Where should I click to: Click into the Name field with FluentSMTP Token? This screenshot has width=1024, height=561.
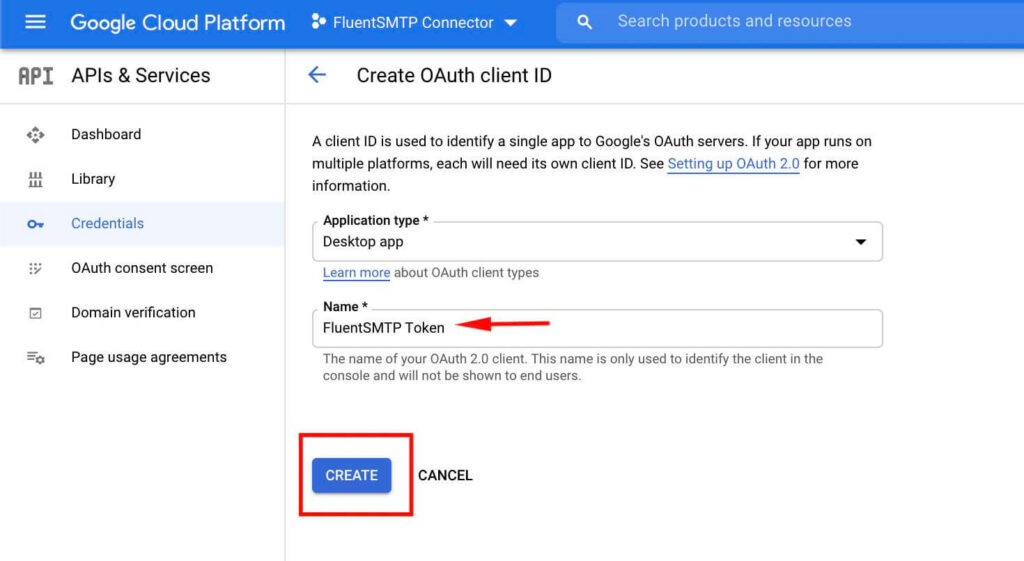point(597,328)
